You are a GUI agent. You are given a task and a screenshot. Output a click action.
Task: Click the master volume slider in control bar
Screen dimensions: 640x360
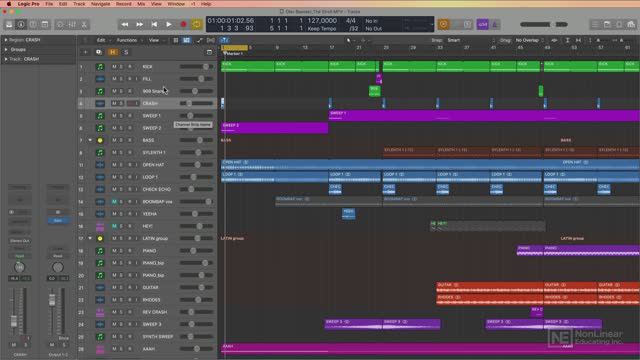tap(544, 24)
